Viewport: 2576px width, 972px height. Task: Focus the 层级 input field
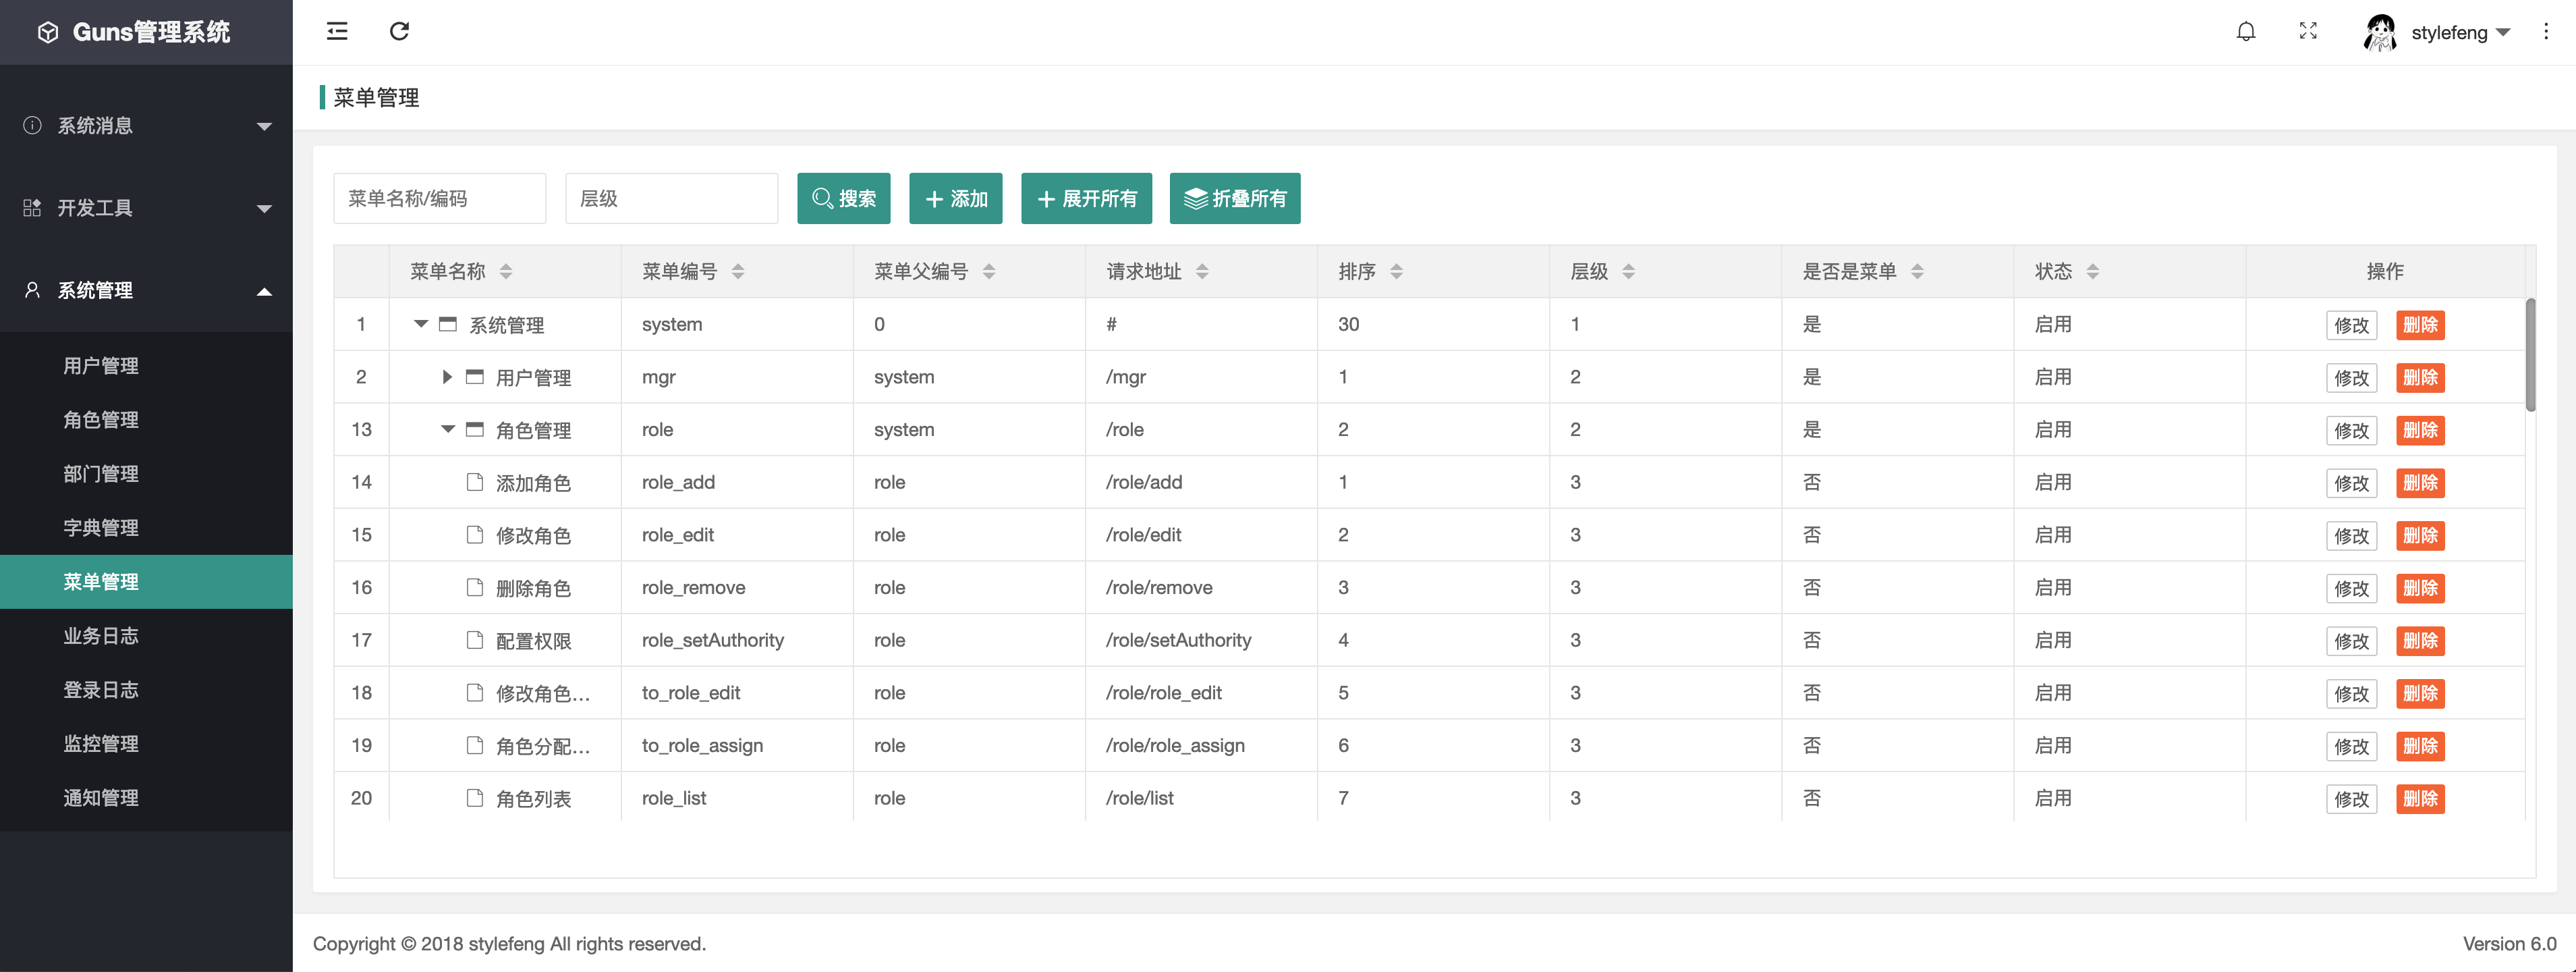pos(671,198)
